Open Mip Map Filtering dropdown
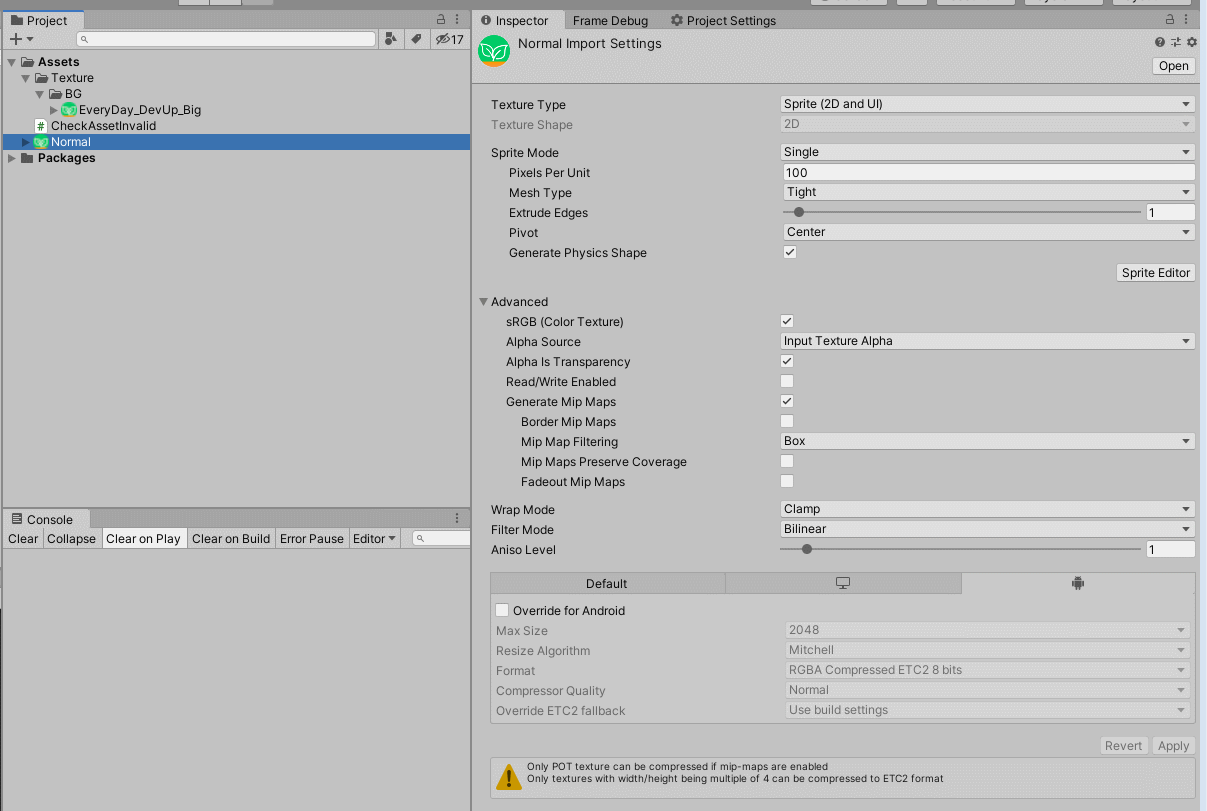This screenshot has height=811, width=1207. click(987, 441)
